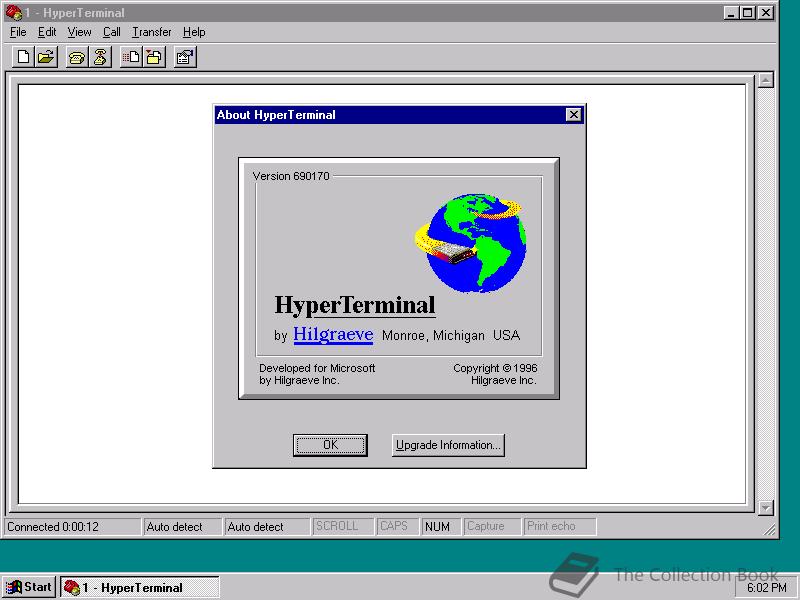Click the Windows Start button
This screenshot has height=600, width=800.
point(29,587)
